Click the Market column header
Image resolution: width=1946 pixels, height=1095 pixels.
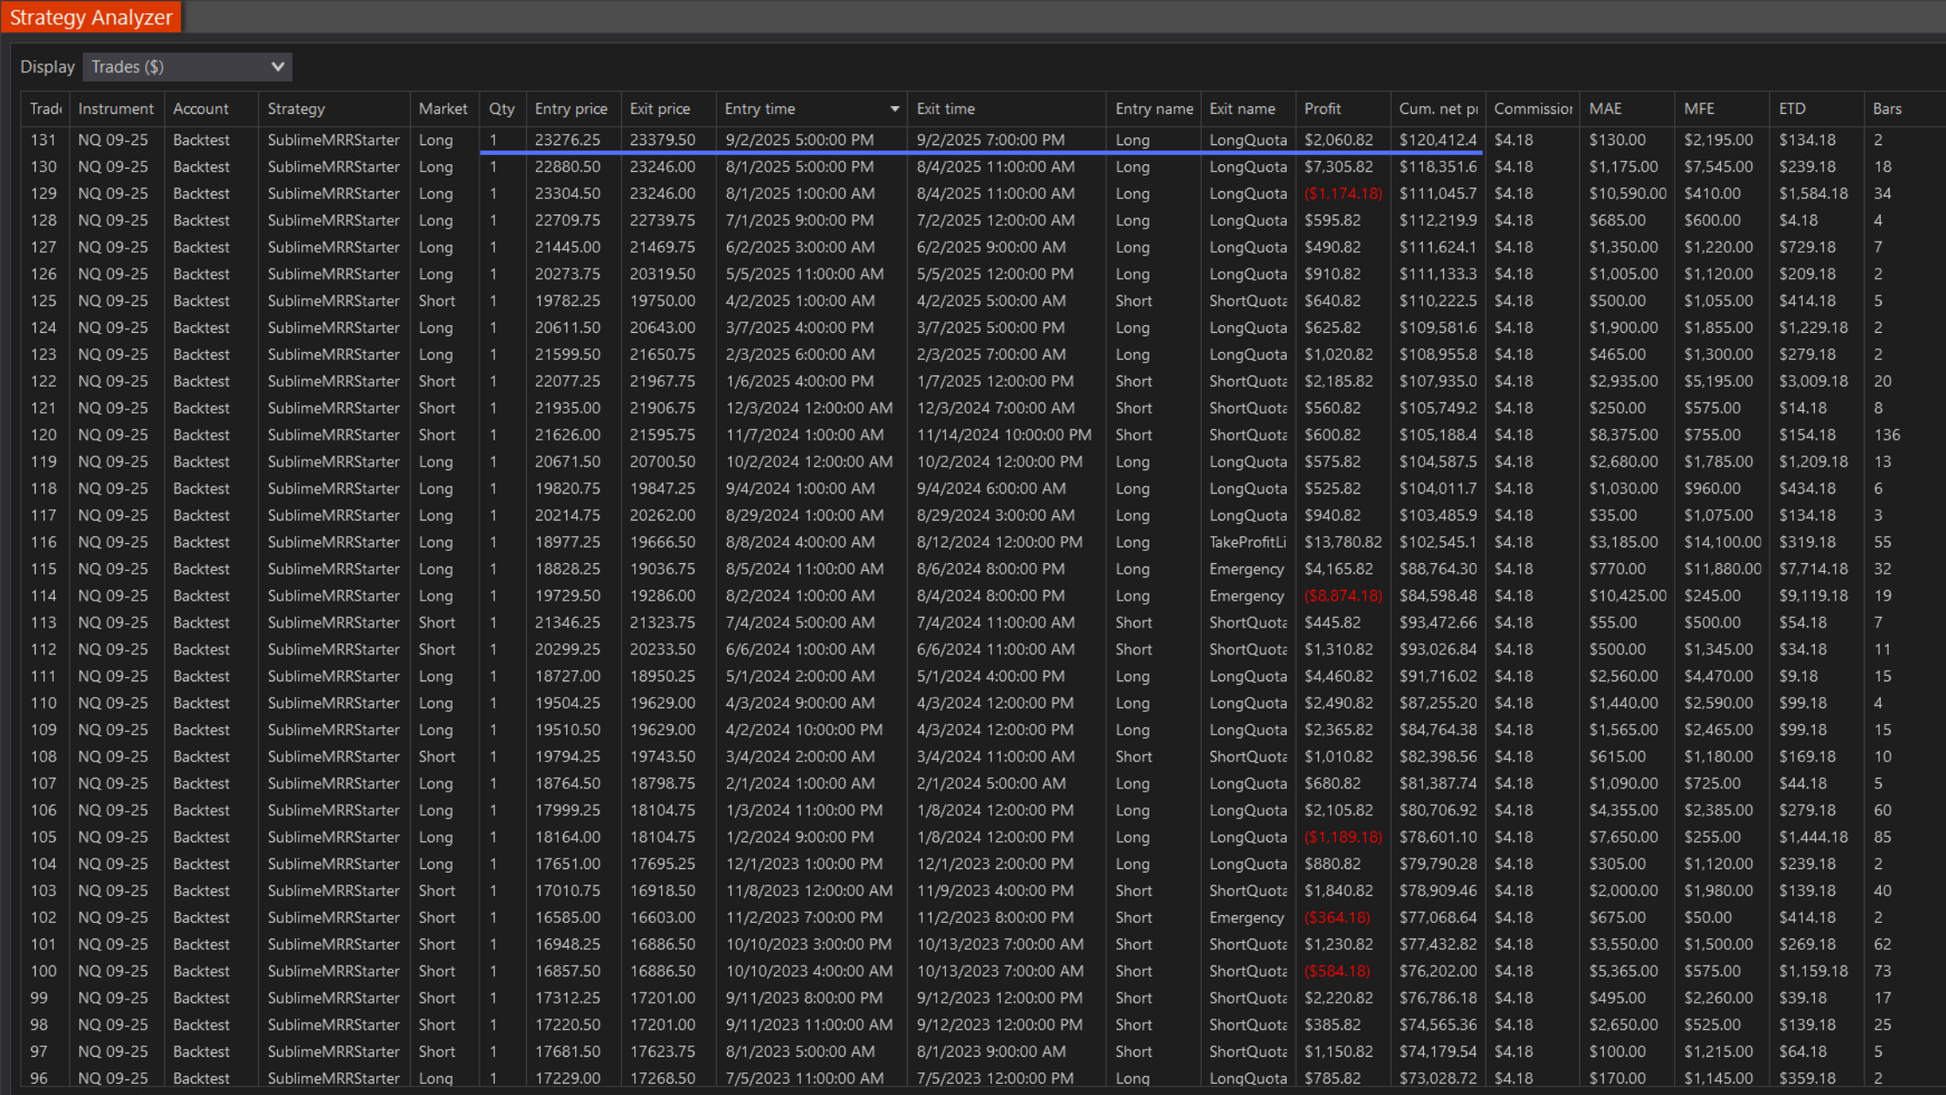point(442,109)
